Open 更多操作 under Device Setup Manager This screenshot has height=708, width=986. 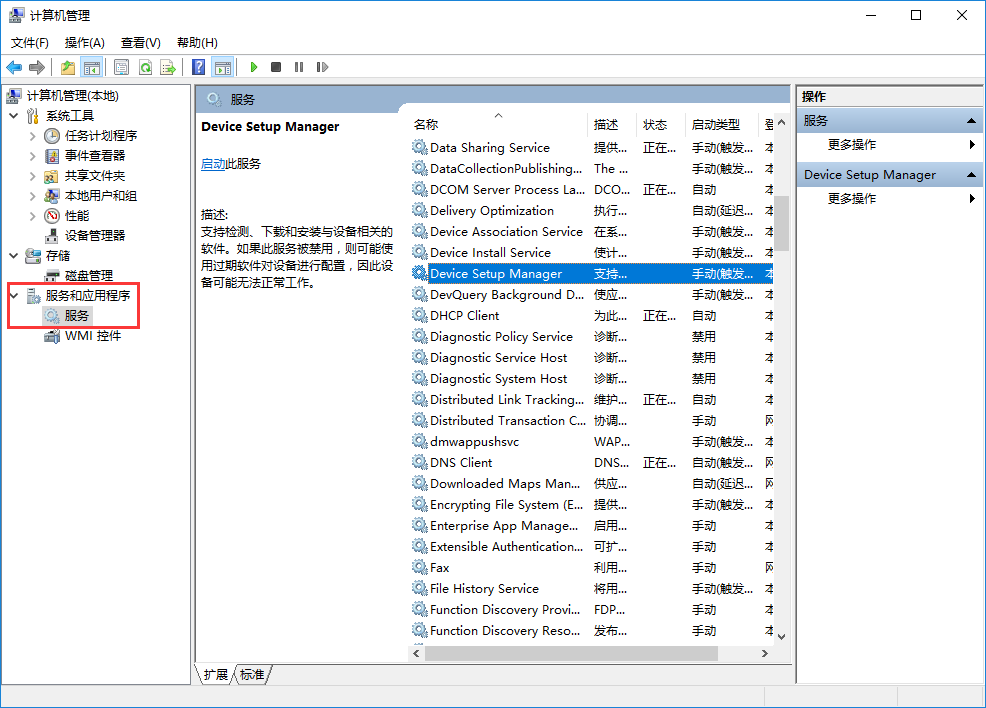click(x=852, y=199)
